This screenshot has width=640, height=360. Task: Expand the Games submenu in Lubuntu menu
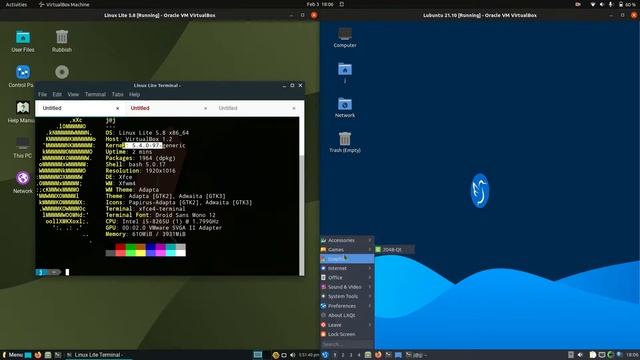347,249
